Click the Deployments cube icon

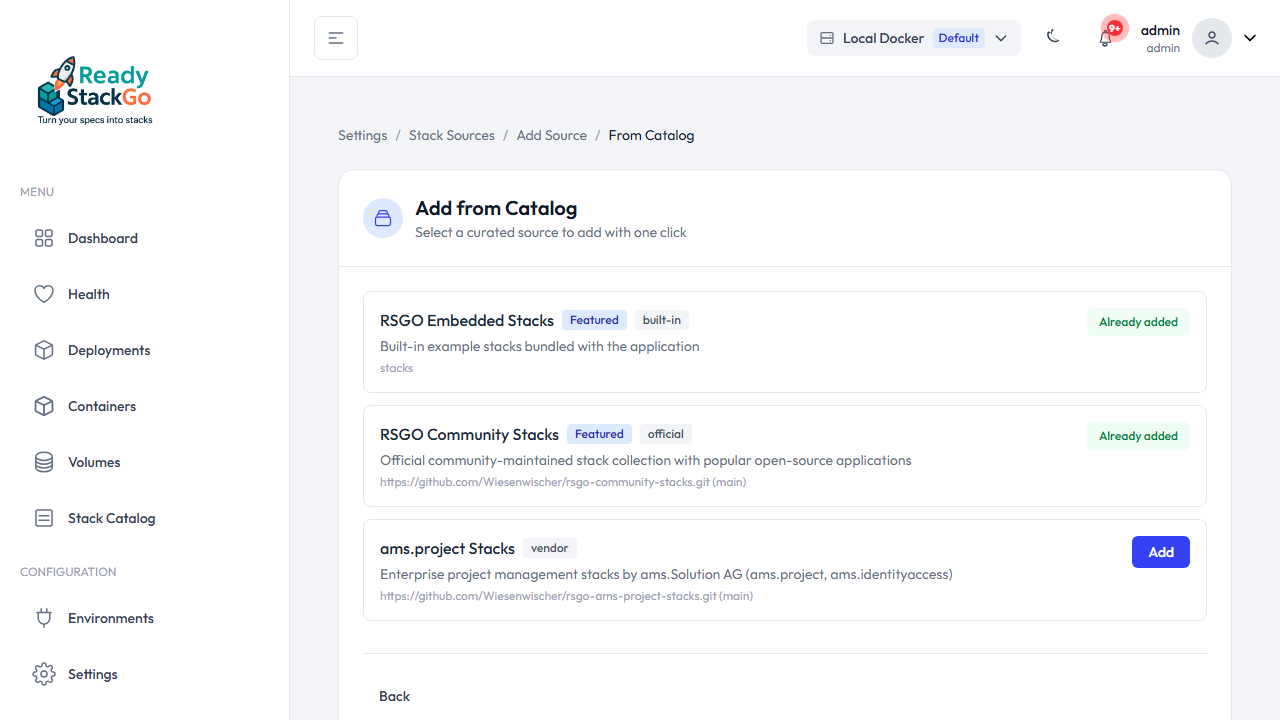point(44,350)
